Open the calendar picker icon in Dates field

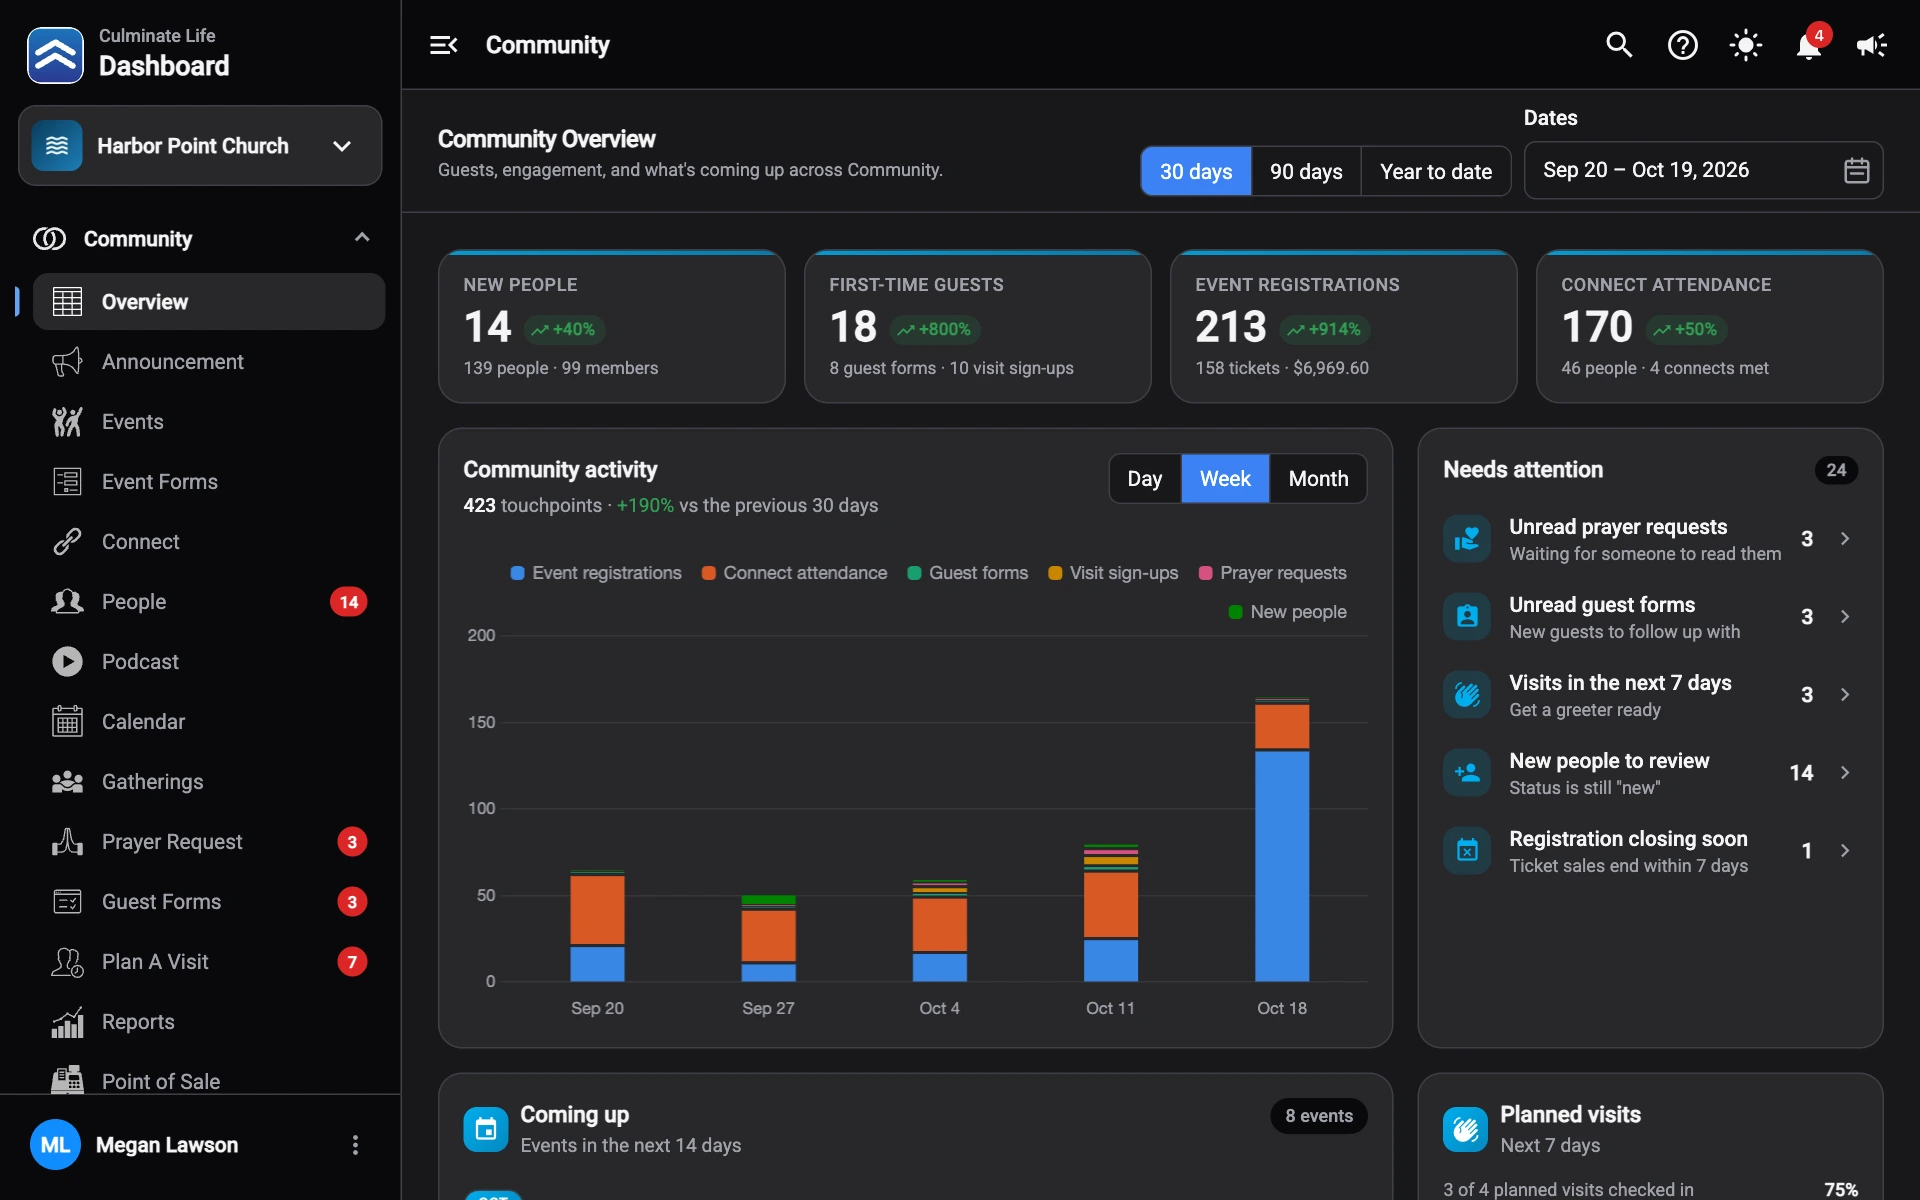pos(1856,171)
